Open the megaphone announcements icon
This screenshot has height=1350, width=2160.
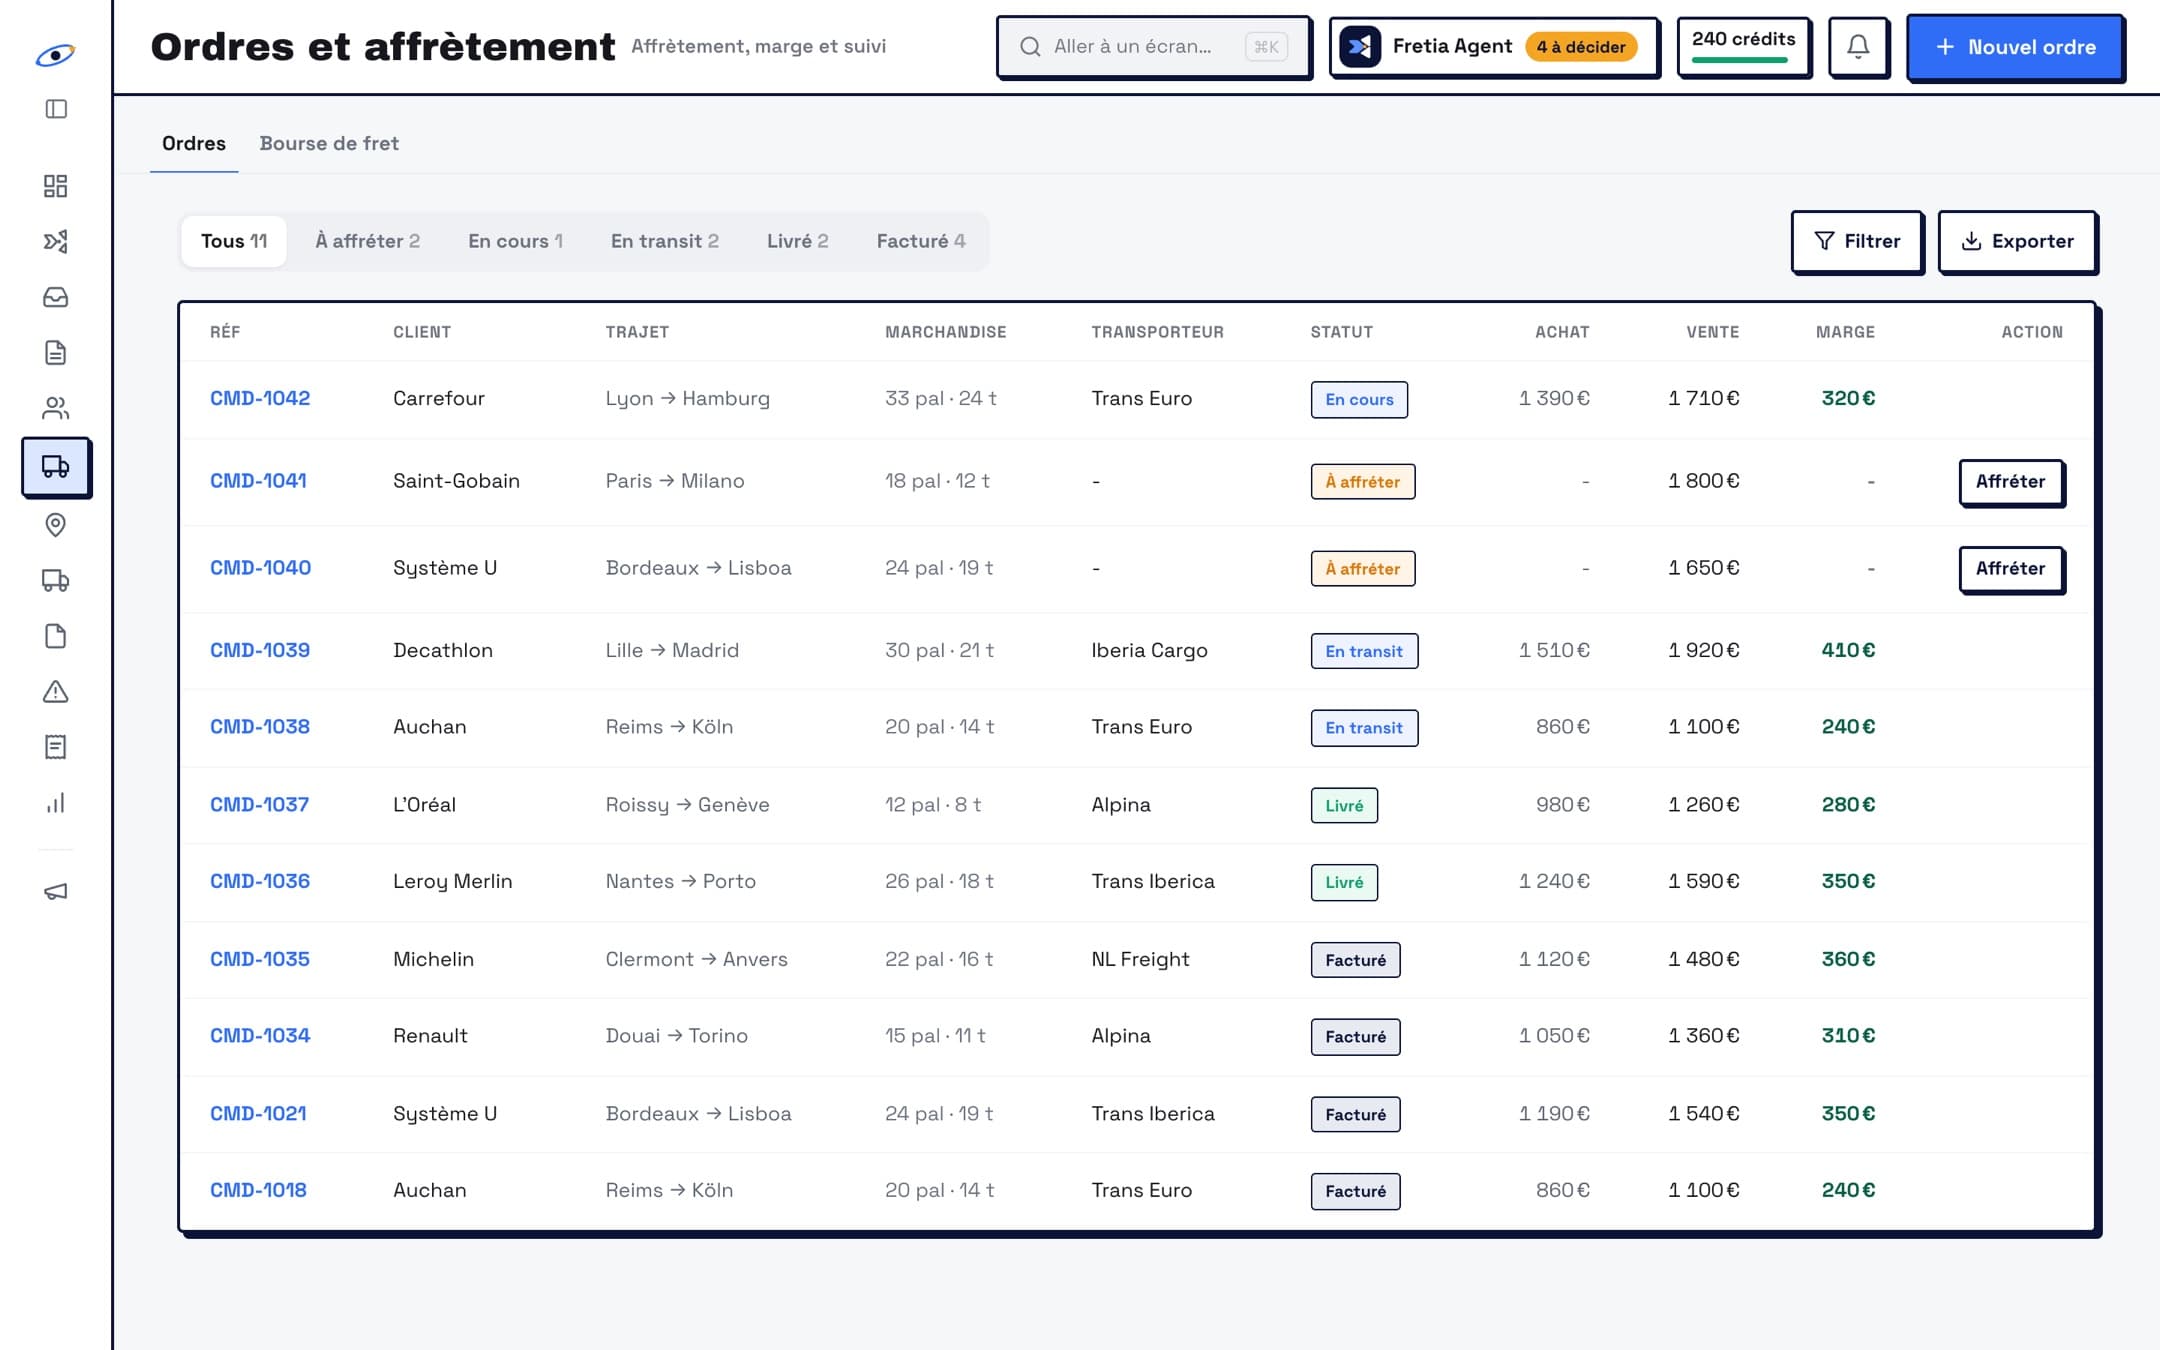[x=56, y=891]
